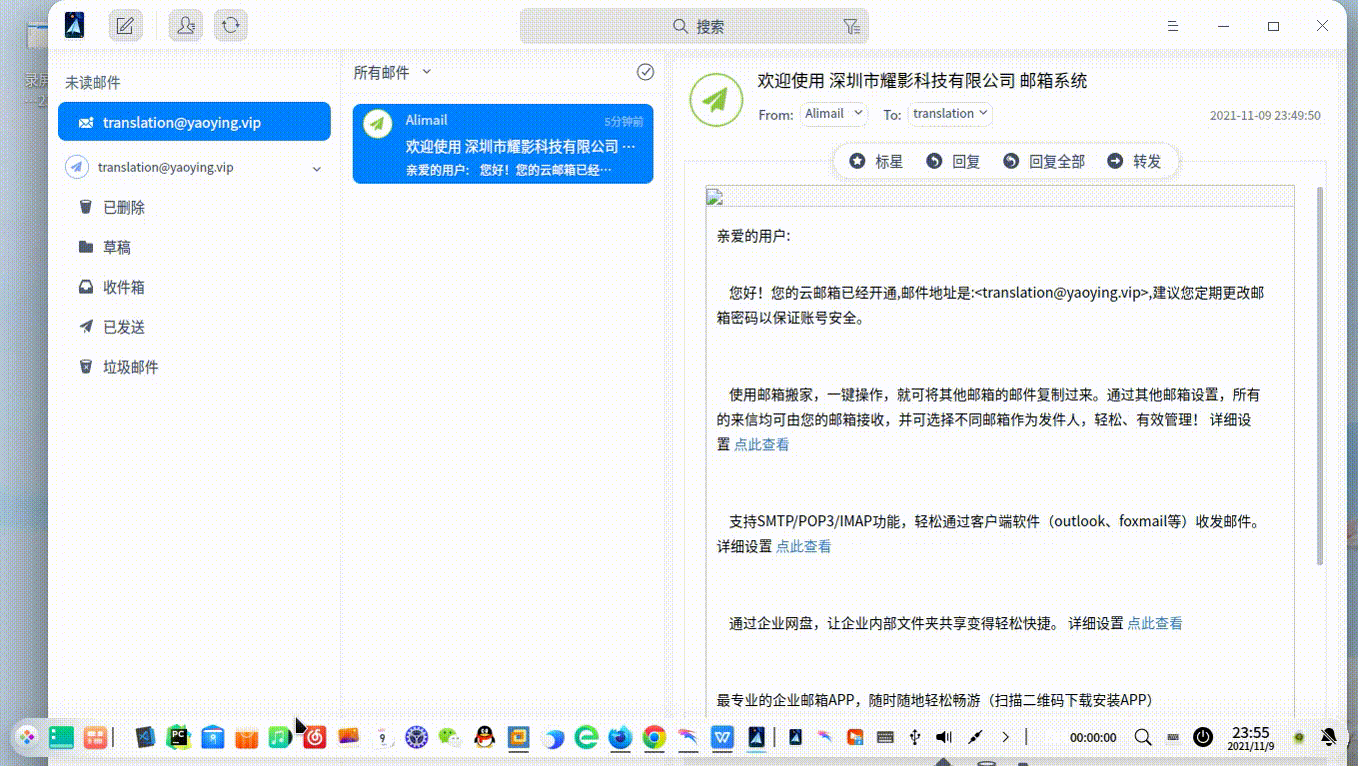Viewport: 1358px width, 766px height.
Task: Click the 搜索 search input field
Action: 710,26
